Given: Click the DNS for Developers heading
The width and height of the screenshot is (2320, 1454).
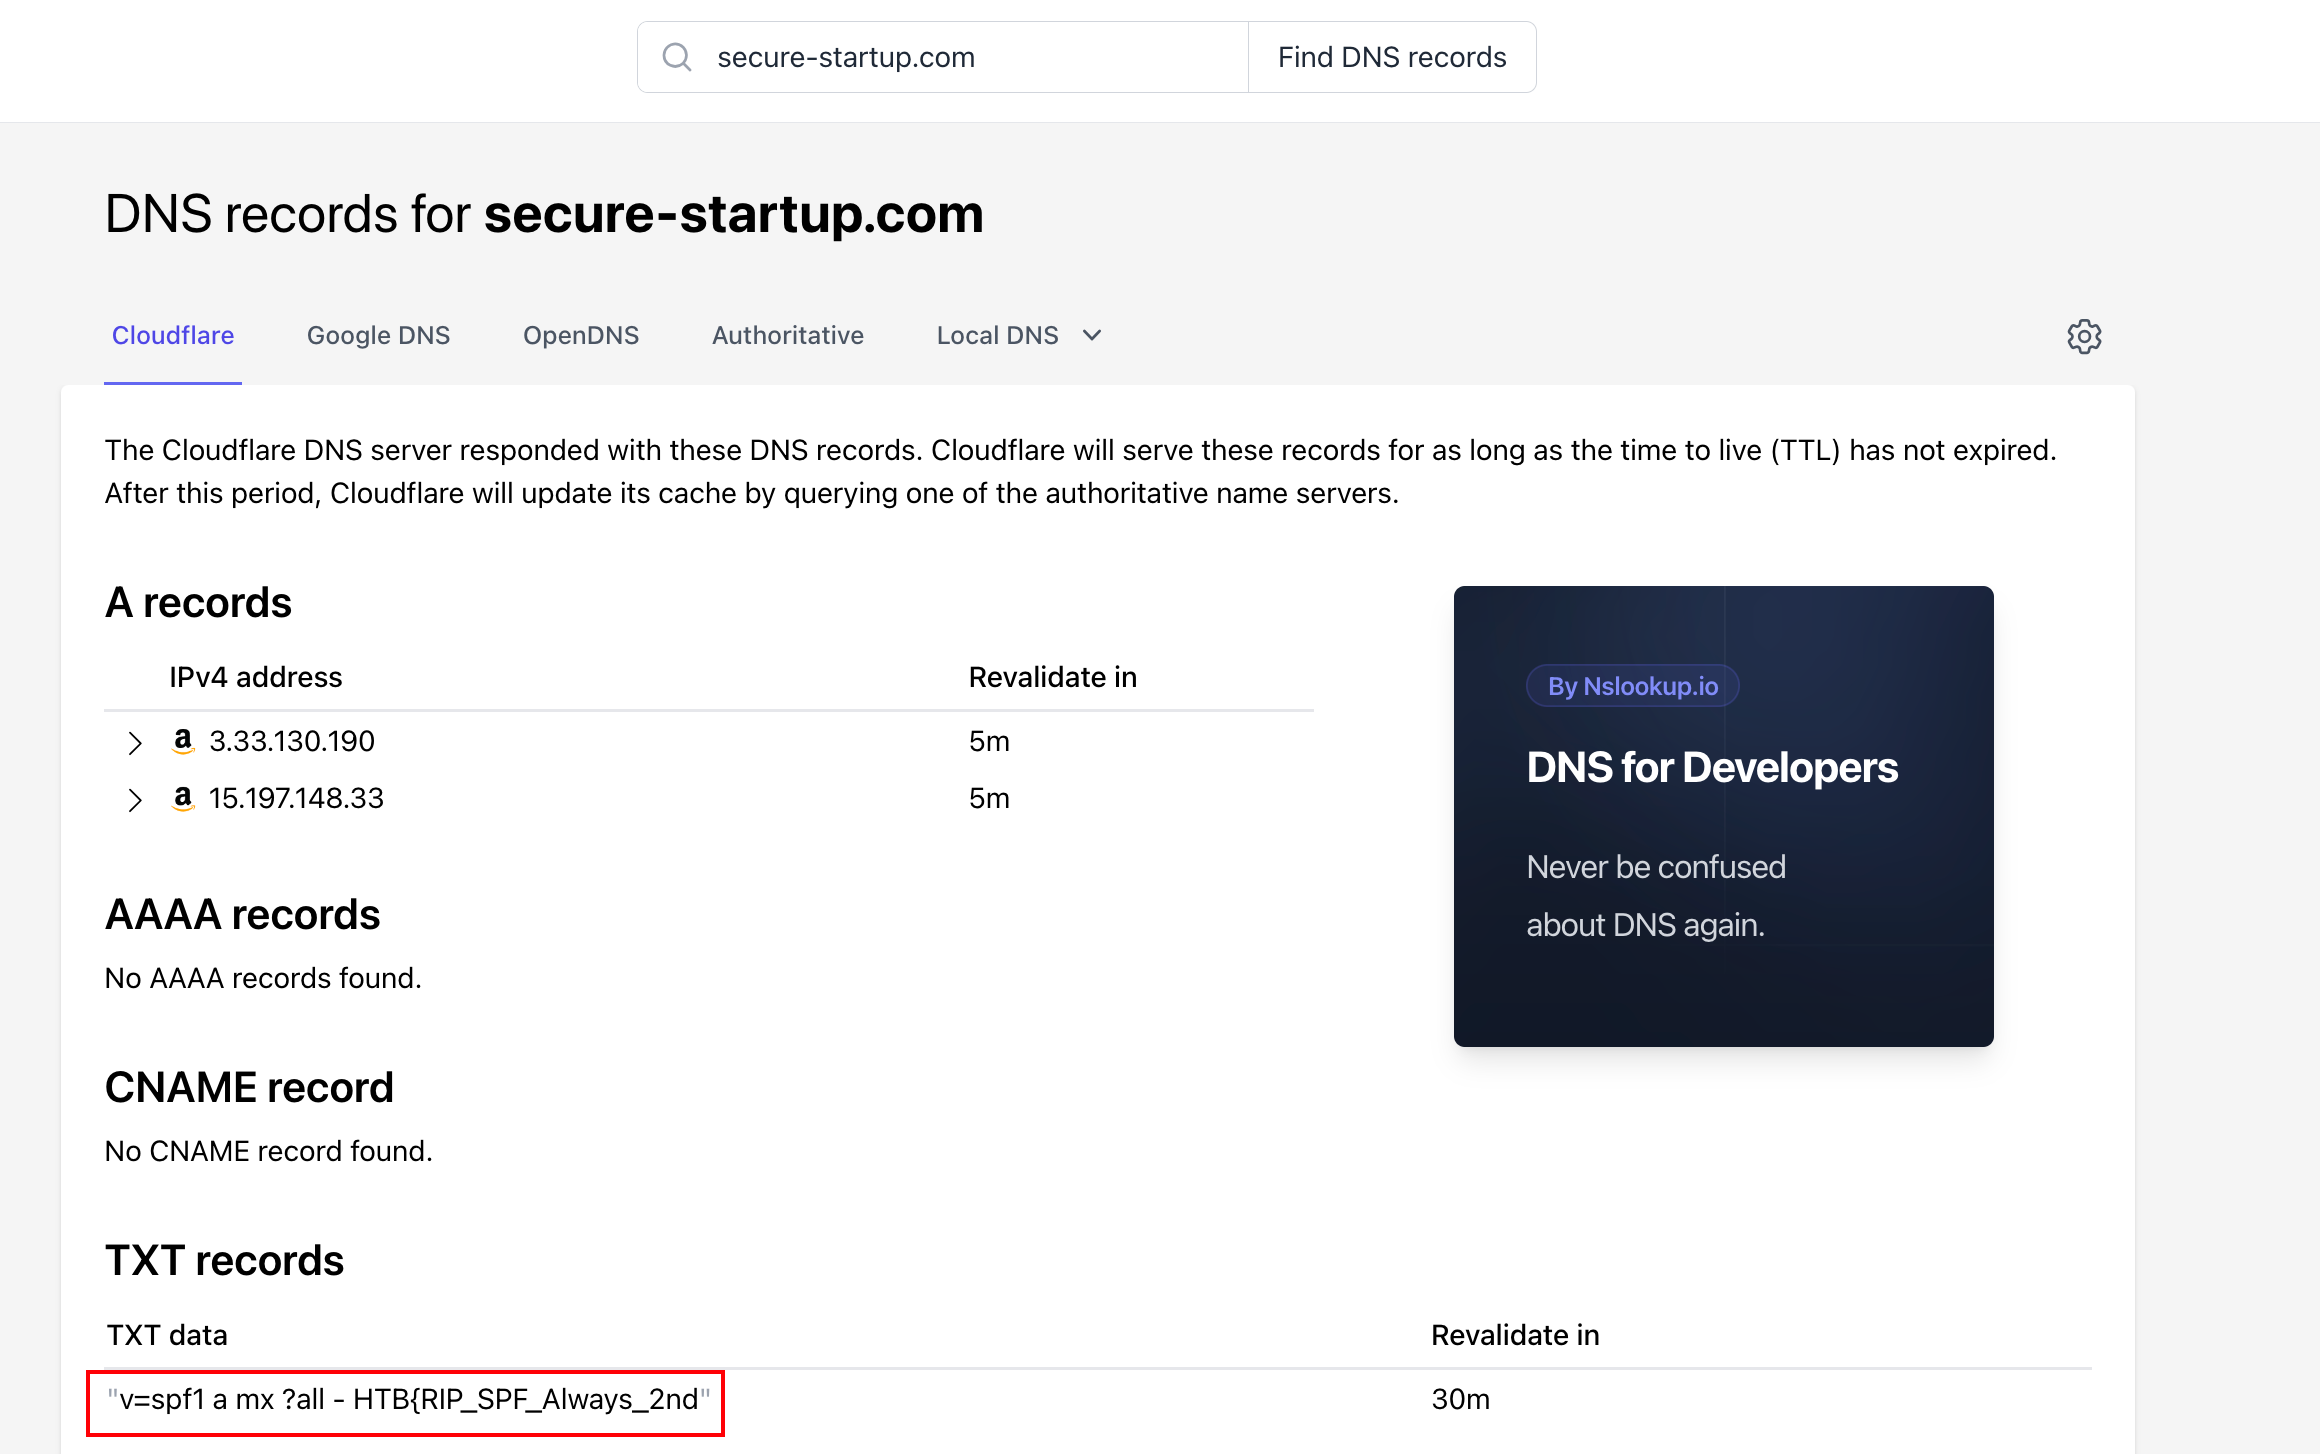Looking at the screenshot, I should point(1712,767).
